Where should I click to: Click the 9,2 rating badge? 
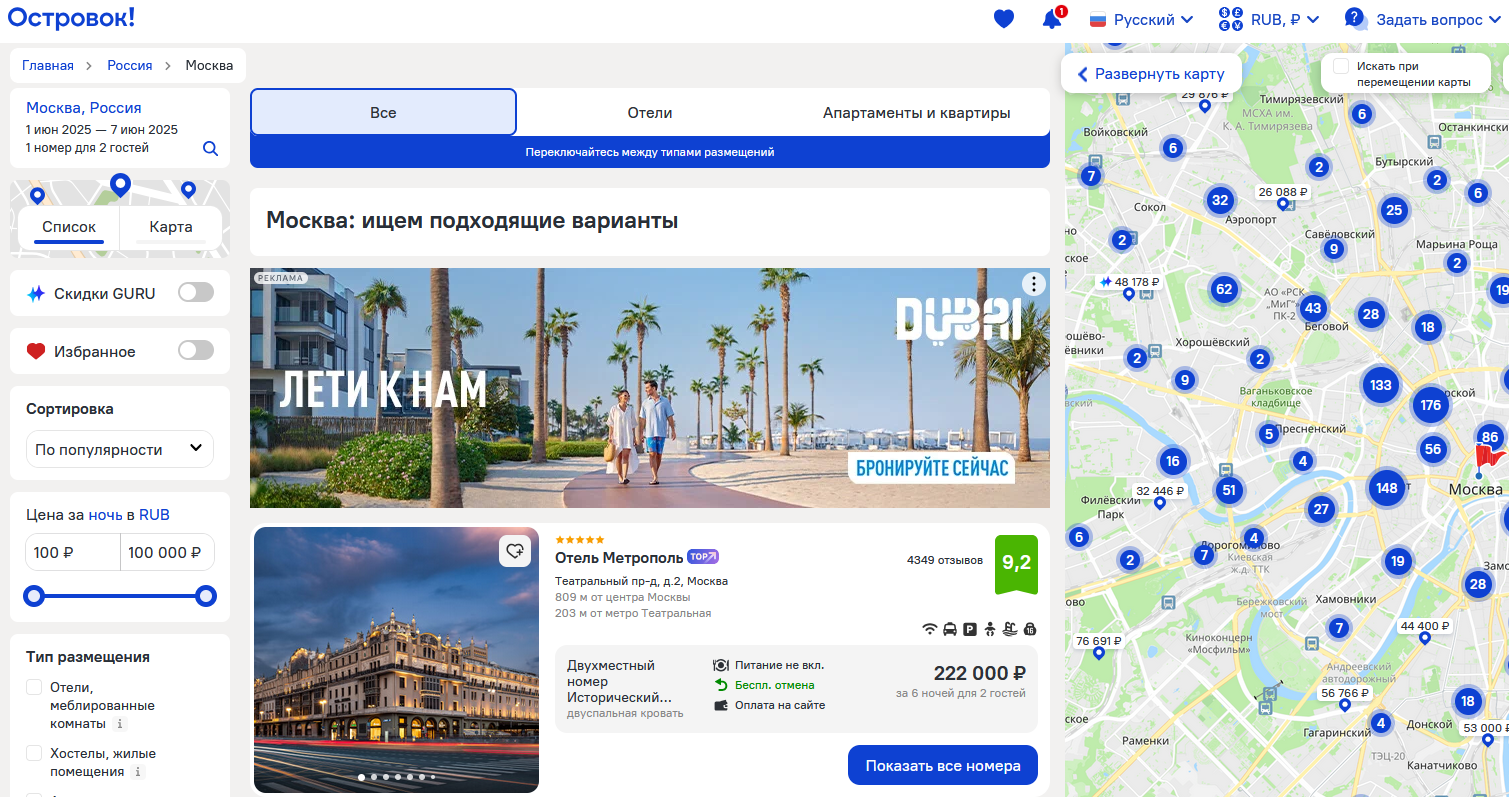click(x=1016, y=564)
